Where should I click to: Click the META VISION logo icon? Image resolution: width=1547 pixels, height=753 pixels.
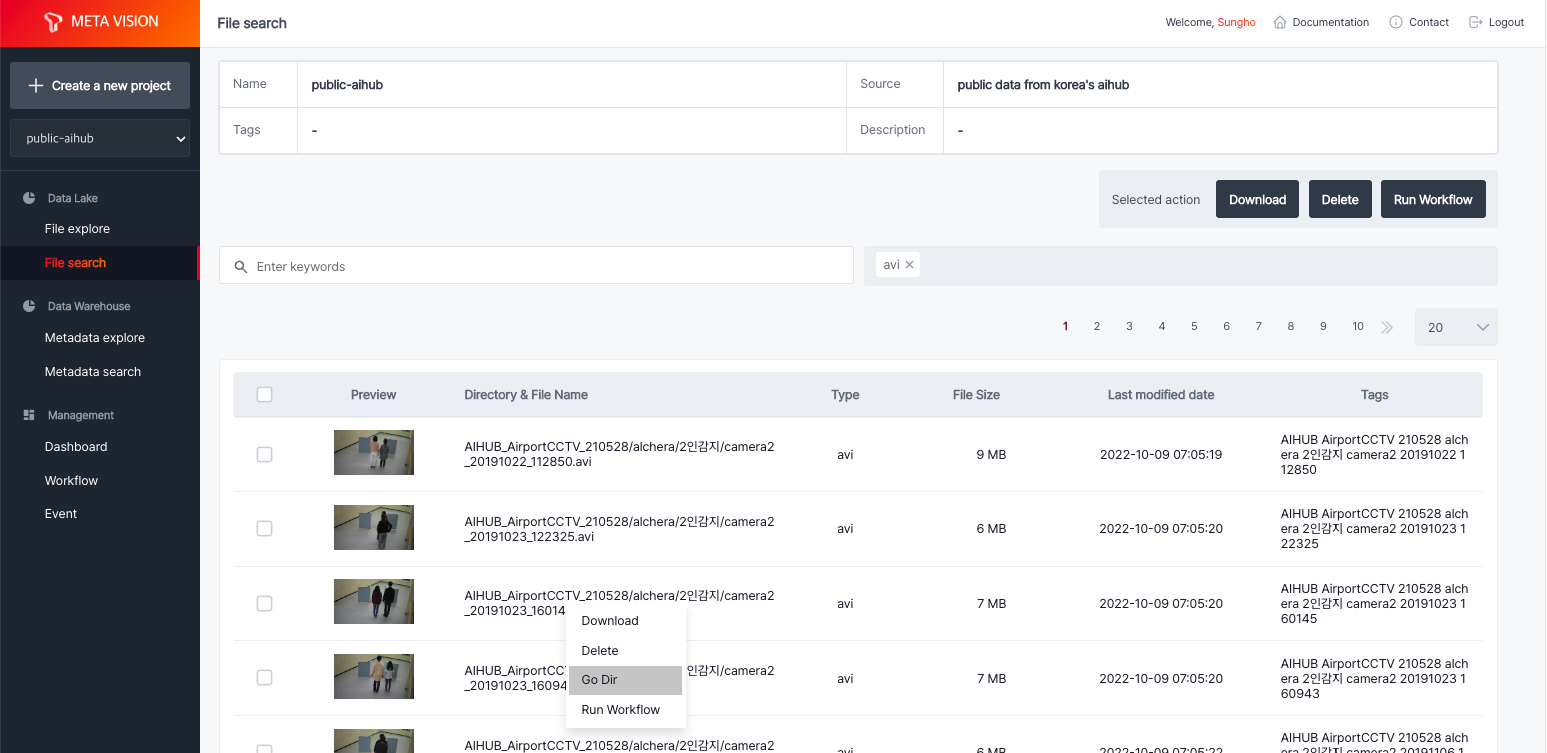coord(53,22)
